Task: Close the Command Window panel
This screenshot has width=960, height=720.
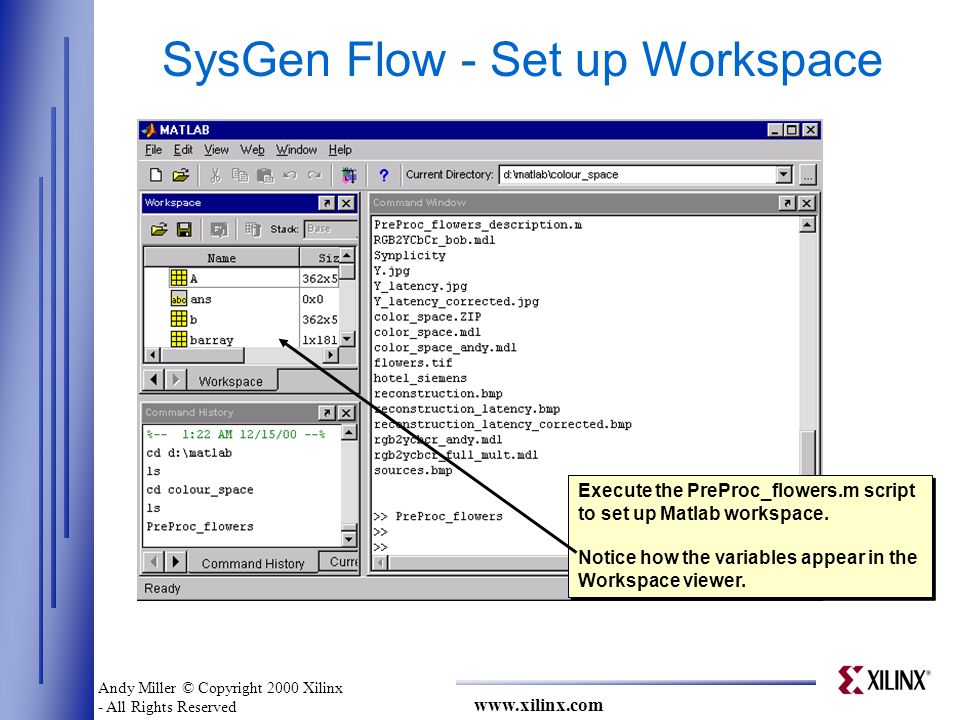Action: [807, 203]
